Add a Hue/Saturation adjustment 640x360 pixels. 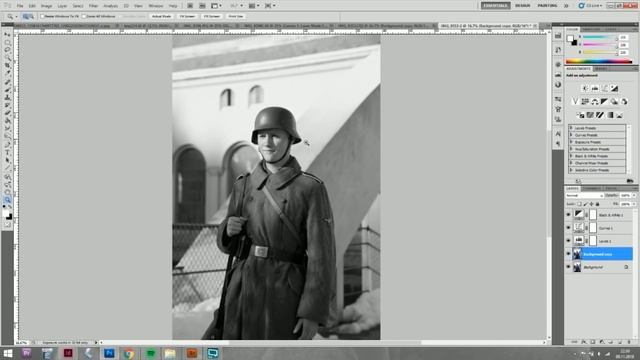point(585,101)
